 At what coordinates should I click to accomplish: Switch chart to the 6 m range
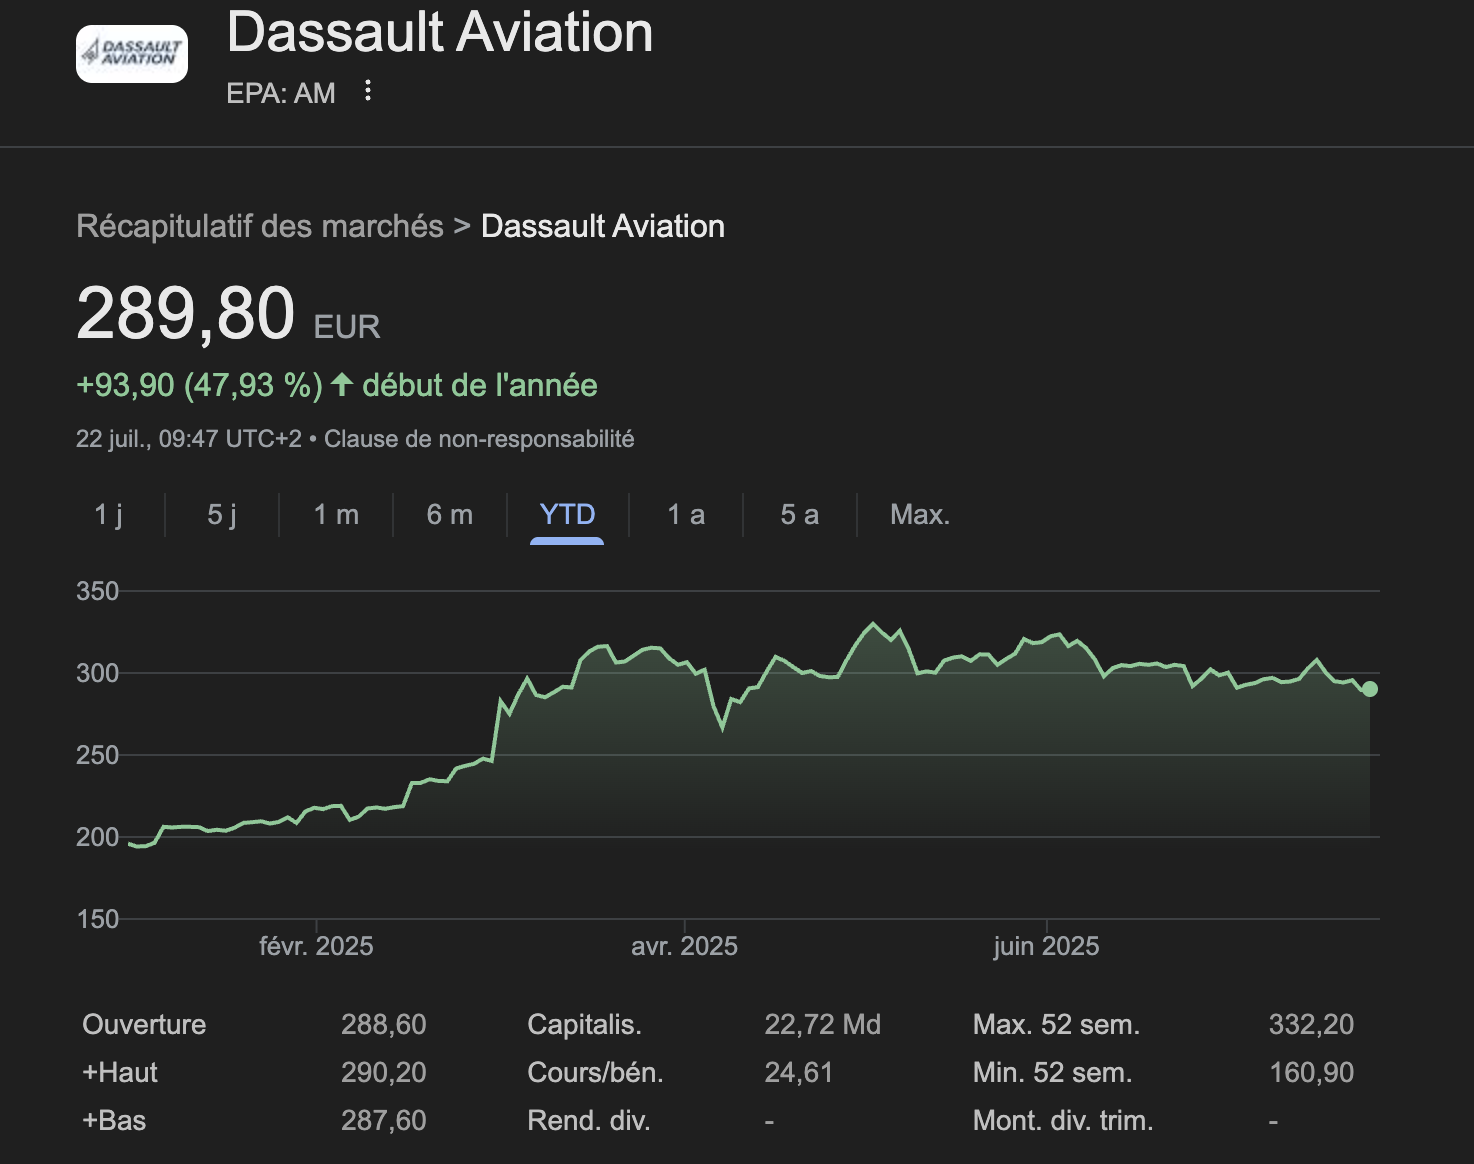tap(450, 514)
